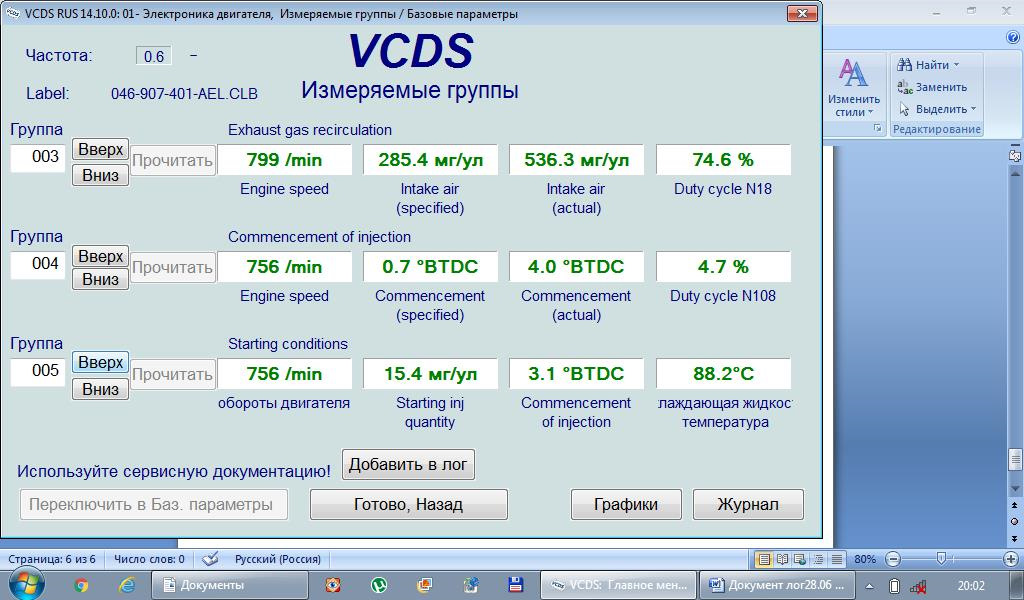Toggle Draft view mode
The image size is (1024, 600).
pos(836,559)
